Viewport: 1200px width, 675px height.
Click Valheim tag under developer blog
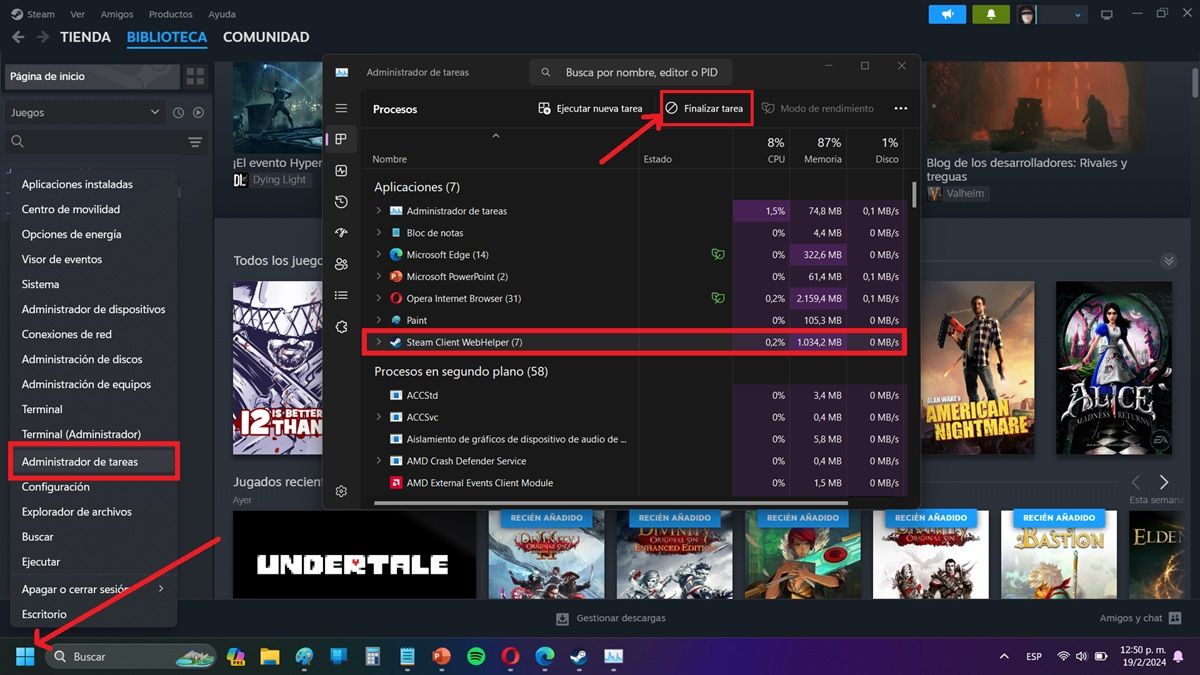coord(956,193)
